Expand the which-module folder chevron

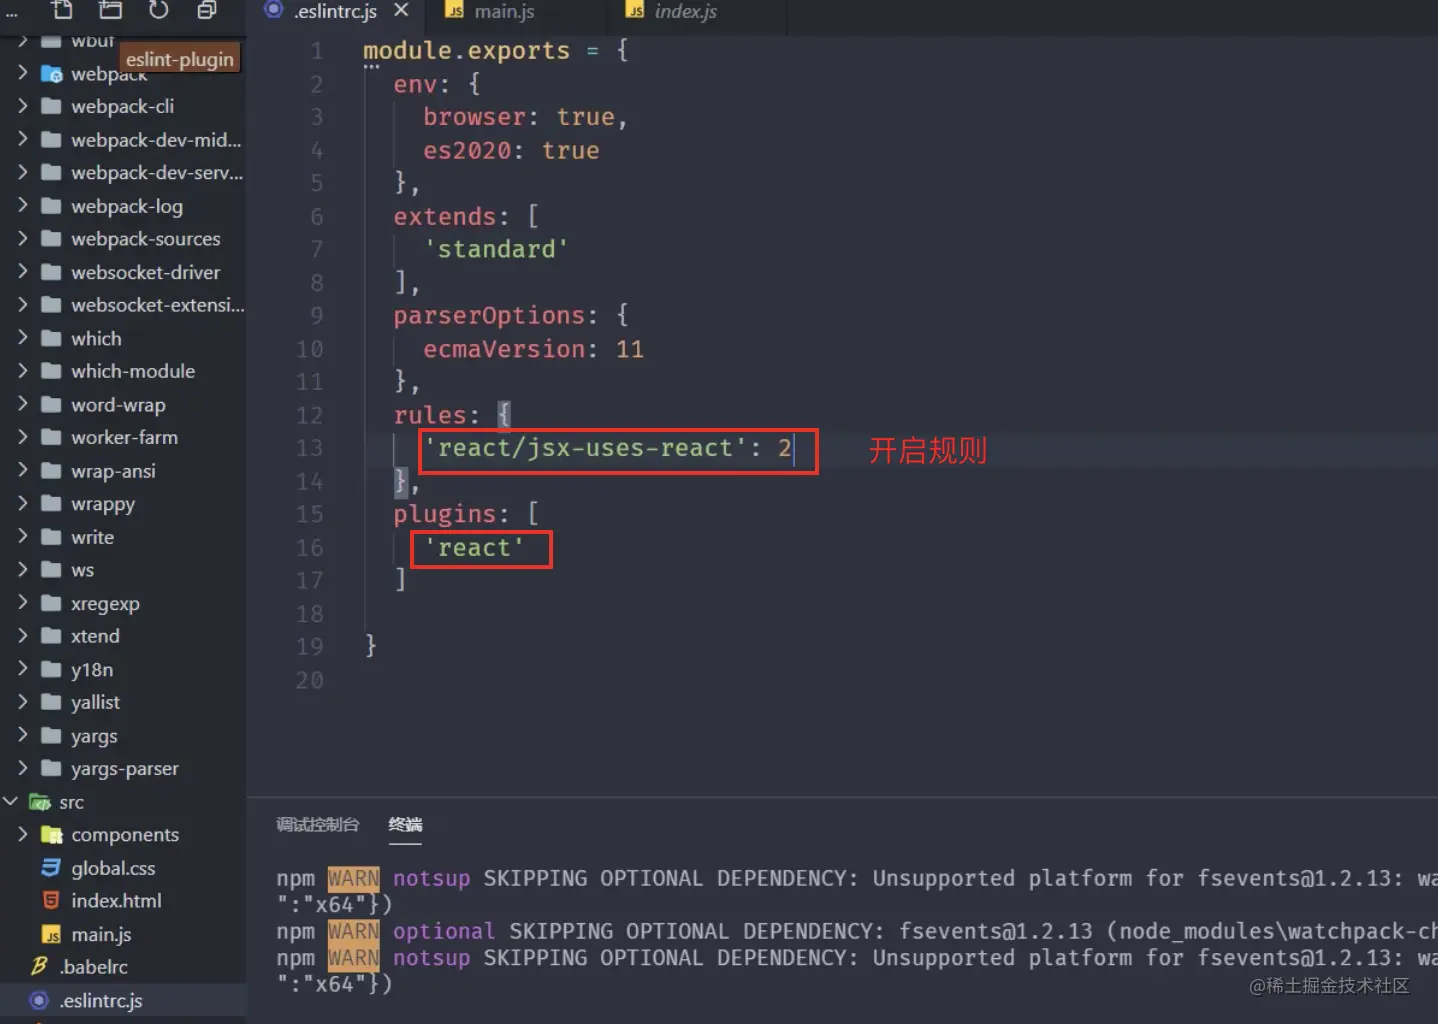[x=22, y=370]
